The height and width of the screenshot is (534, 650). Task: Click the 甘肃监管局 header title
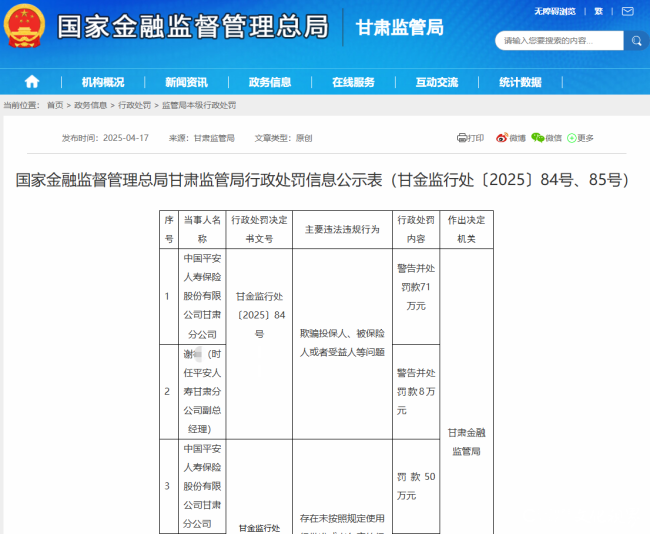[x=400, y=28]
